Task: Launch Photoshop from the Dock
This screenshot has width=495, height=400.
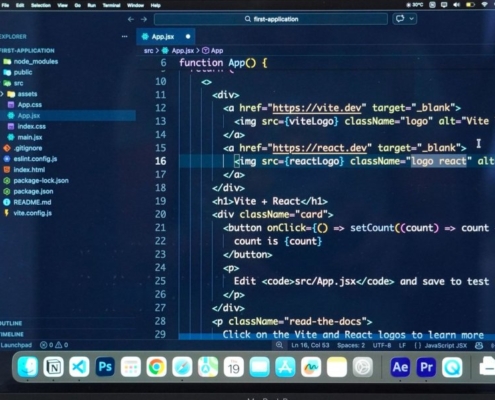Action: click(x=105, y=367)
